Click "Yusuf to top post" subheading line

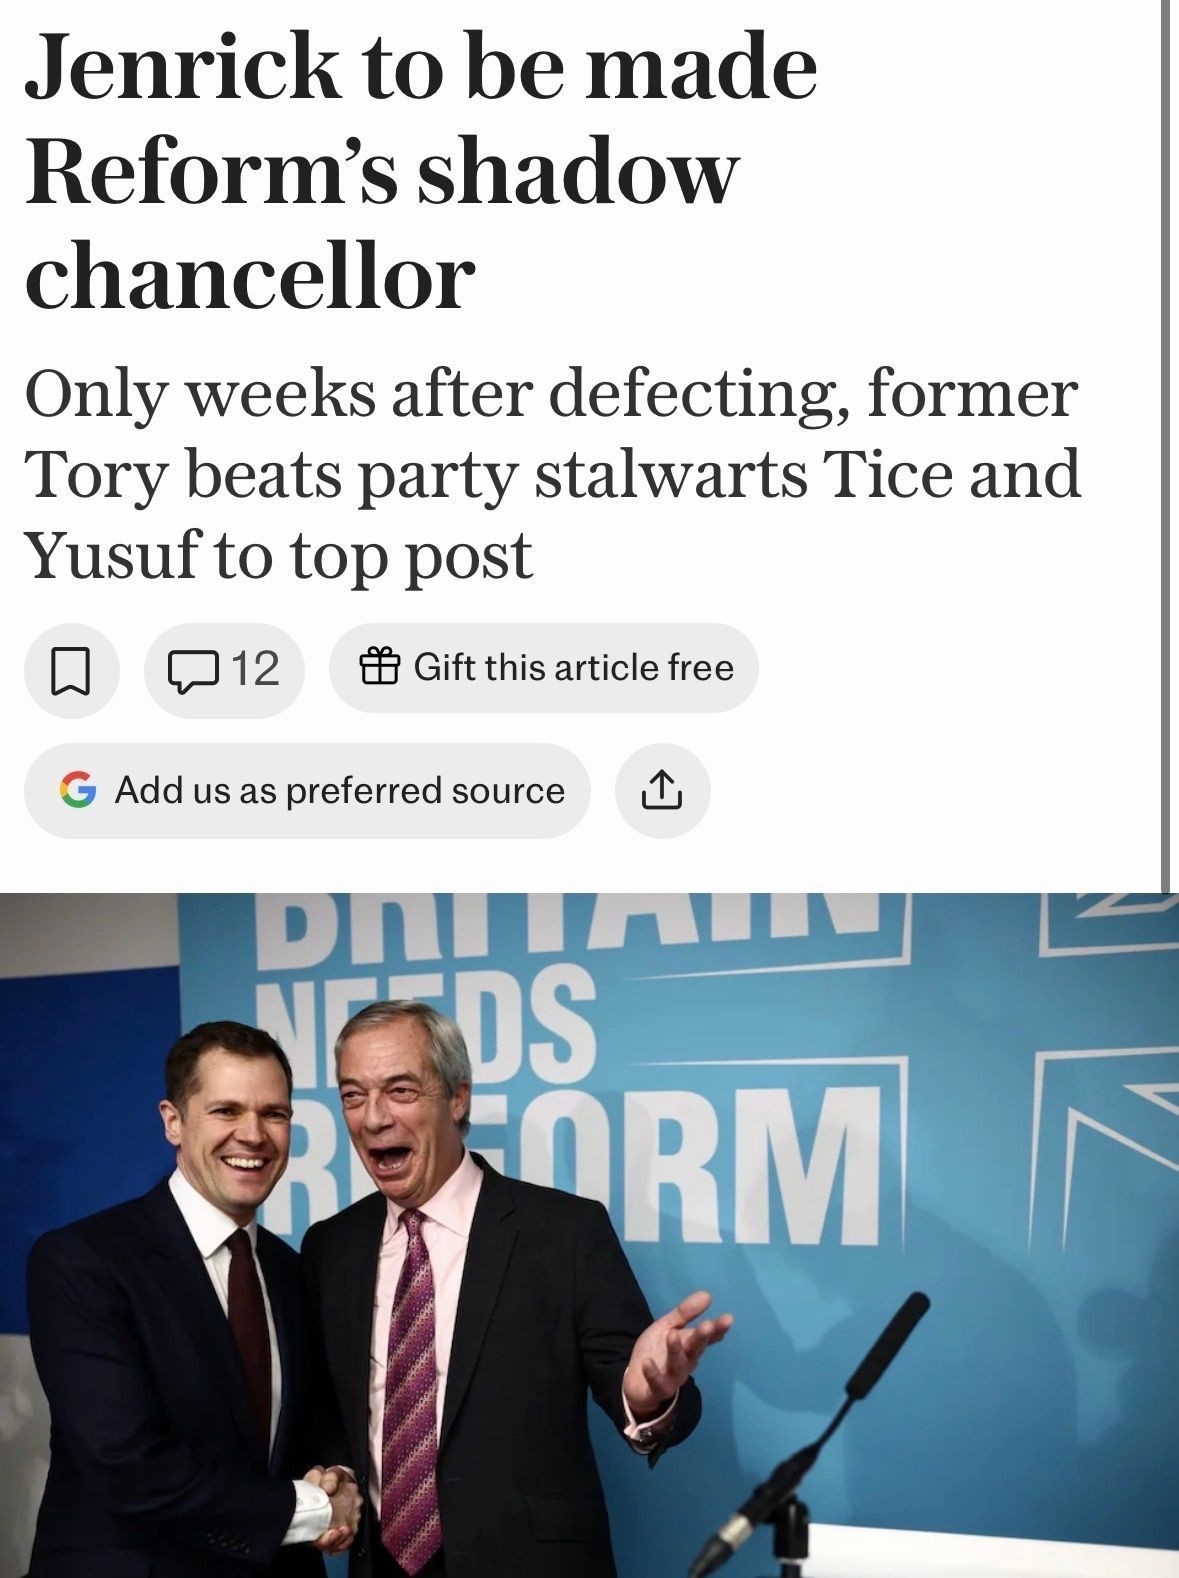click(x=279, y=555)
